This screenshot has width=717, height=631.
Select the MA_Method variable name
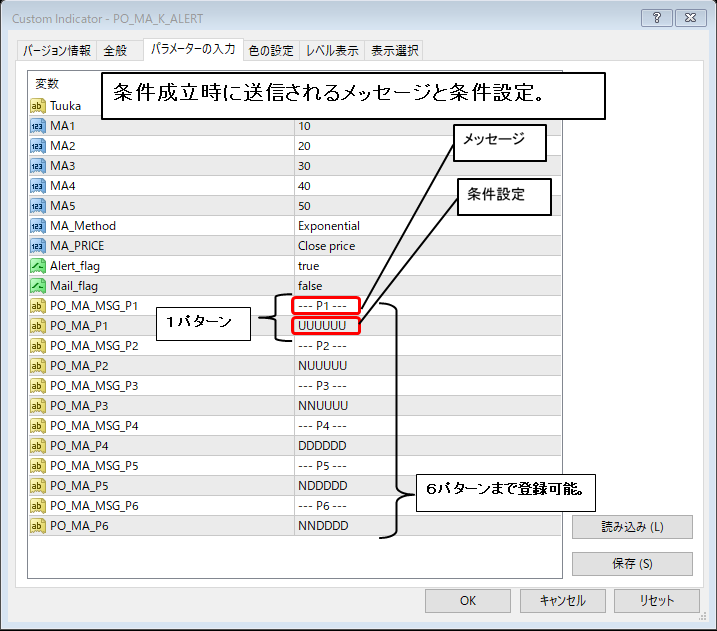83,226
